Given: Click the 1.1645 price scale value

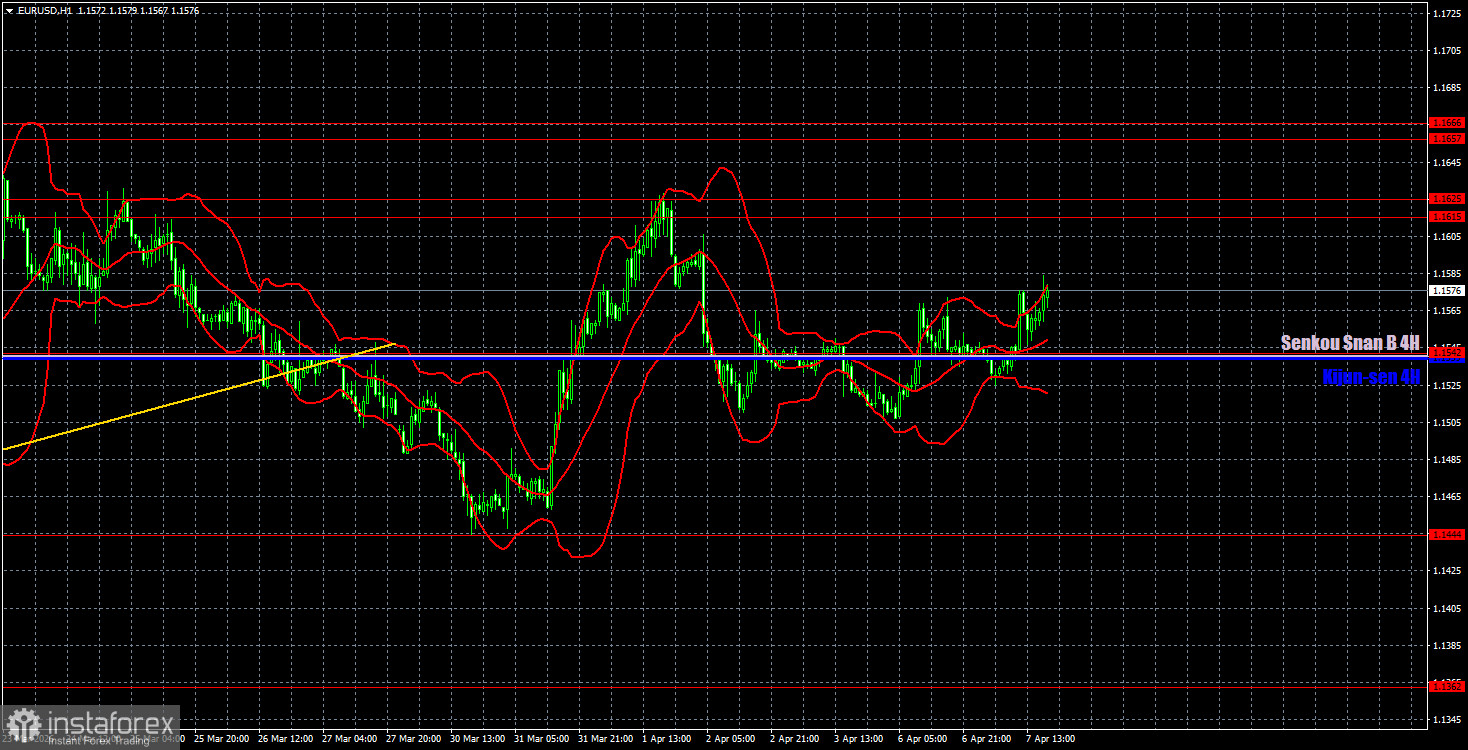Looking at the screenshot, I should tap(1447, 162).
